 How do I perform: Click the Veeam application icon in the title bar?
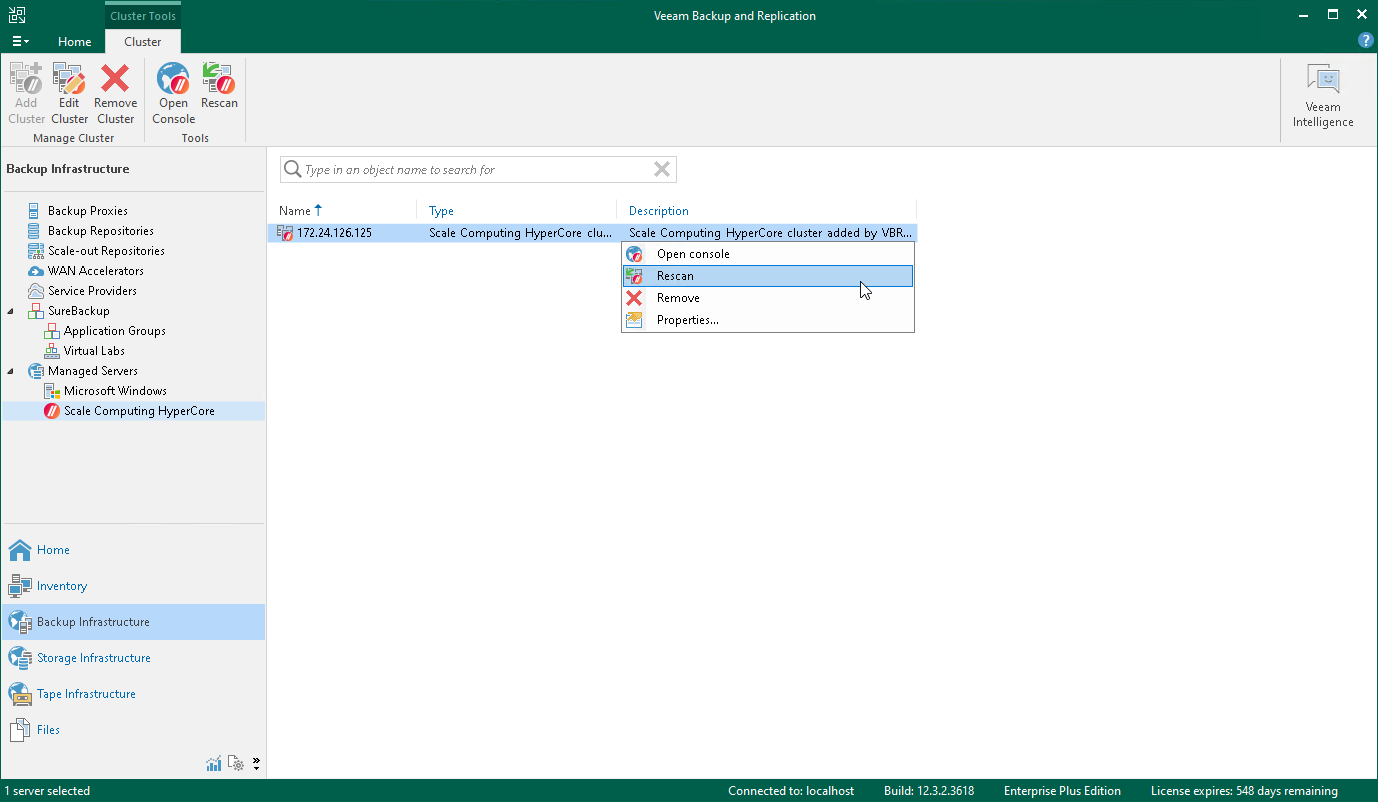tap(17, 15)
